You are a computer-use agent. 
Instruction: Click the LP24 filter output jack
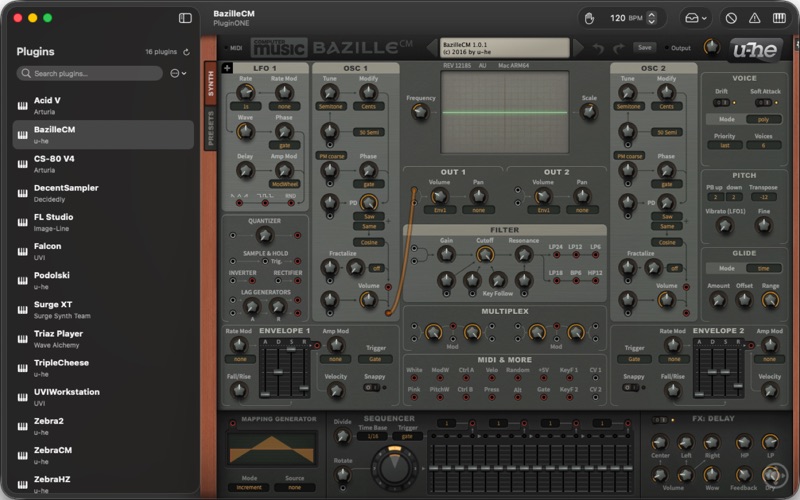(x=556, y=255)
